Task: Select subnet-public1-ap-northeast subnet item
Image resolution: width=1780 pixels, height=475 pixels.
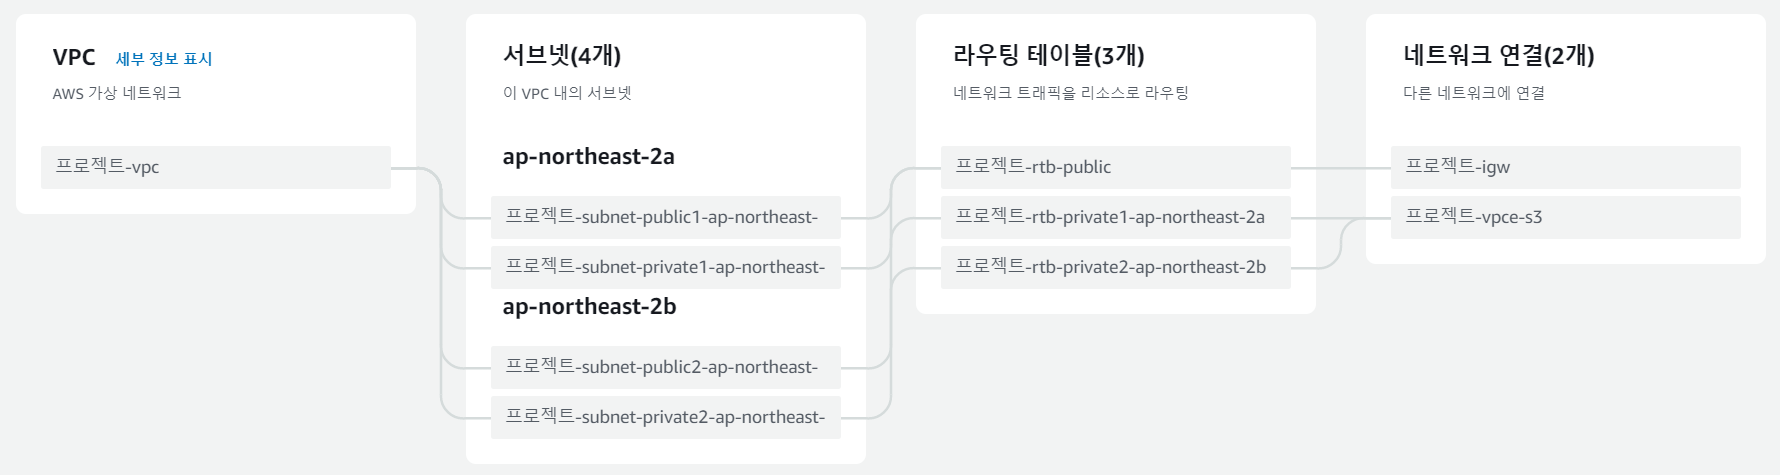Action: coord(665,217)
